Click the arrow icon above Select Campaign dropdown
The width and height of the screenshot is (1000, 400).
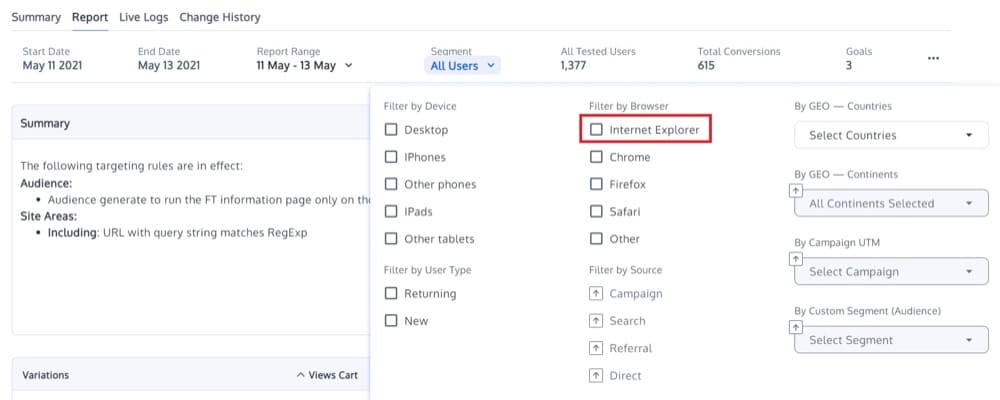coord(796,258)
